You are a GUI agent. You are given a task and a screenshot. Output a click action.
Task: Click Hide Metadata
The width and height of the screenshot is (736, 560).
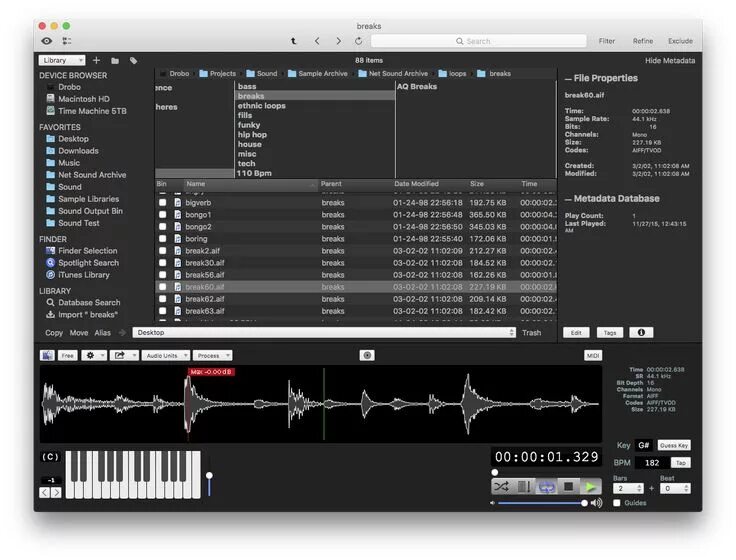click(670, 61)
